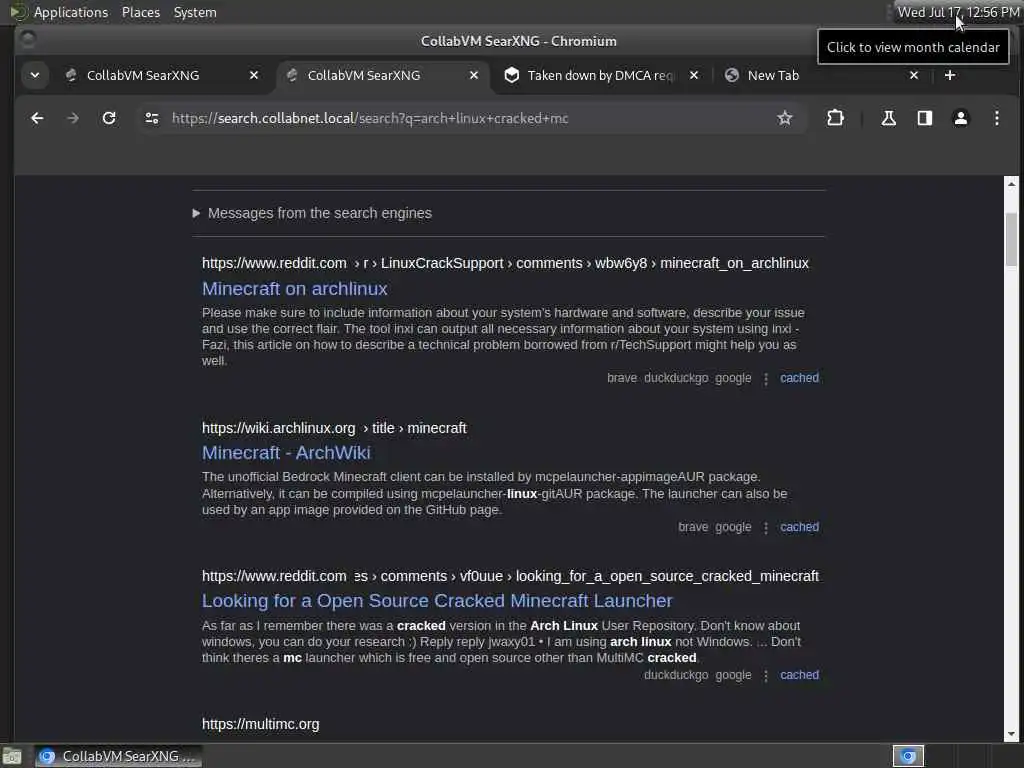Close the first CollabVM SearXNG tab
The height and width of the screenshot is (768, 1024).
pos(254,75)
